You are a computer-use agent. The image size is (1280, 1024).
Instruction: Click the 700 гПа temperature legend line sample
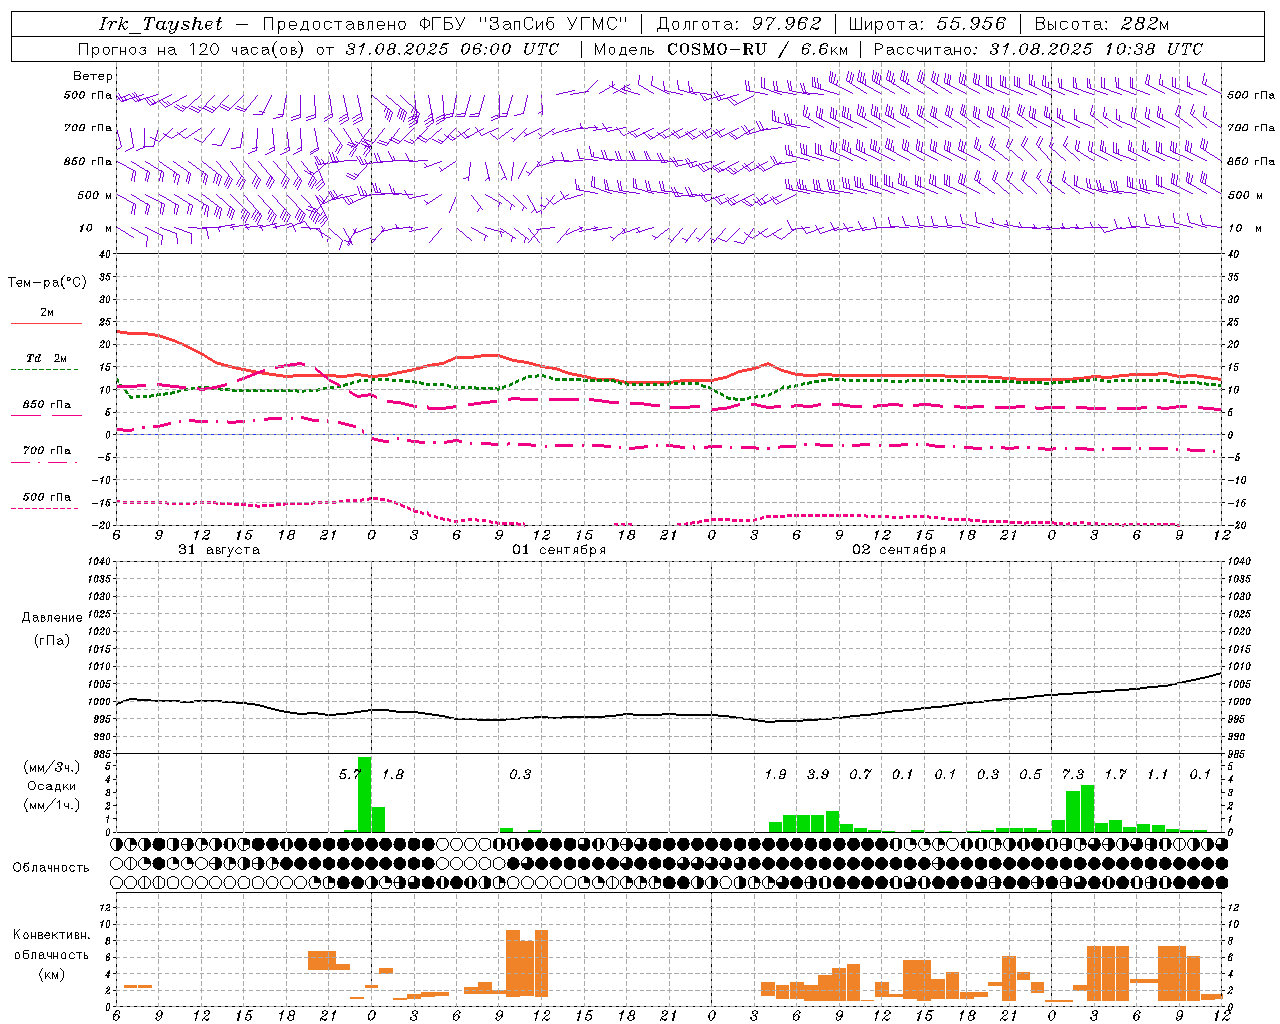[x=45, y=463]
